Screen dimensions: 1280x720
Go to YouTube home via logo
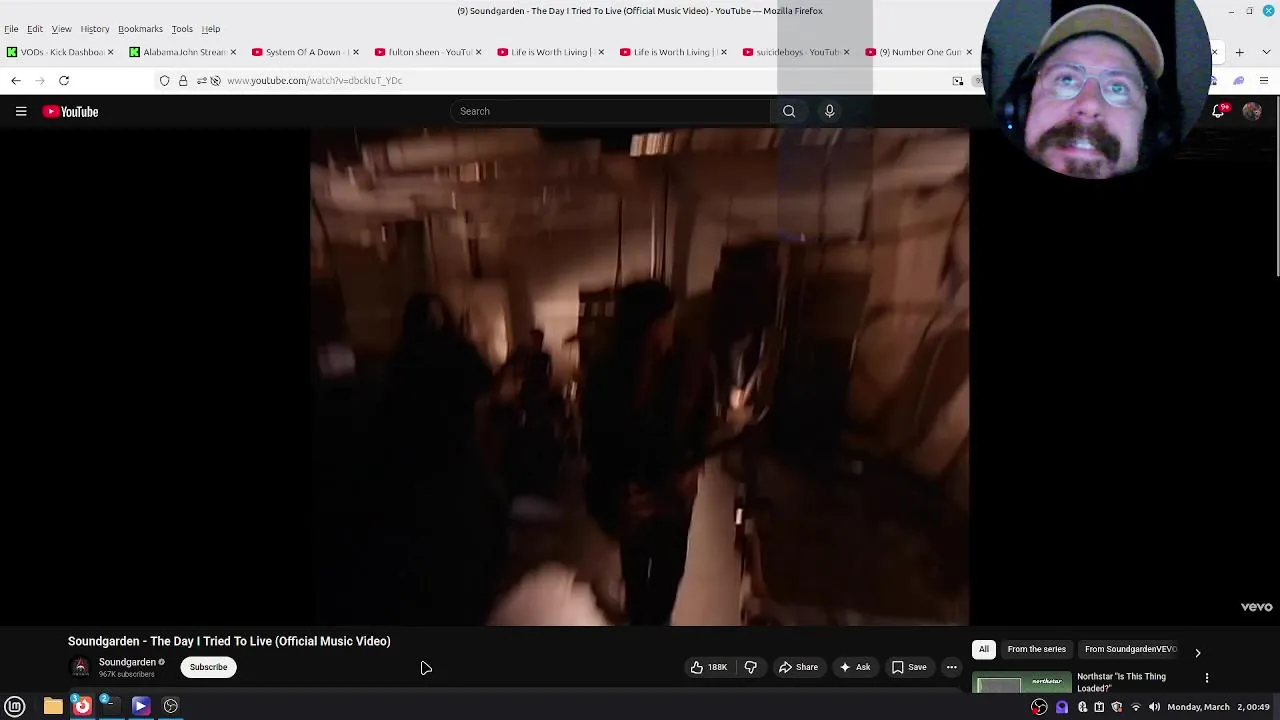70,111
